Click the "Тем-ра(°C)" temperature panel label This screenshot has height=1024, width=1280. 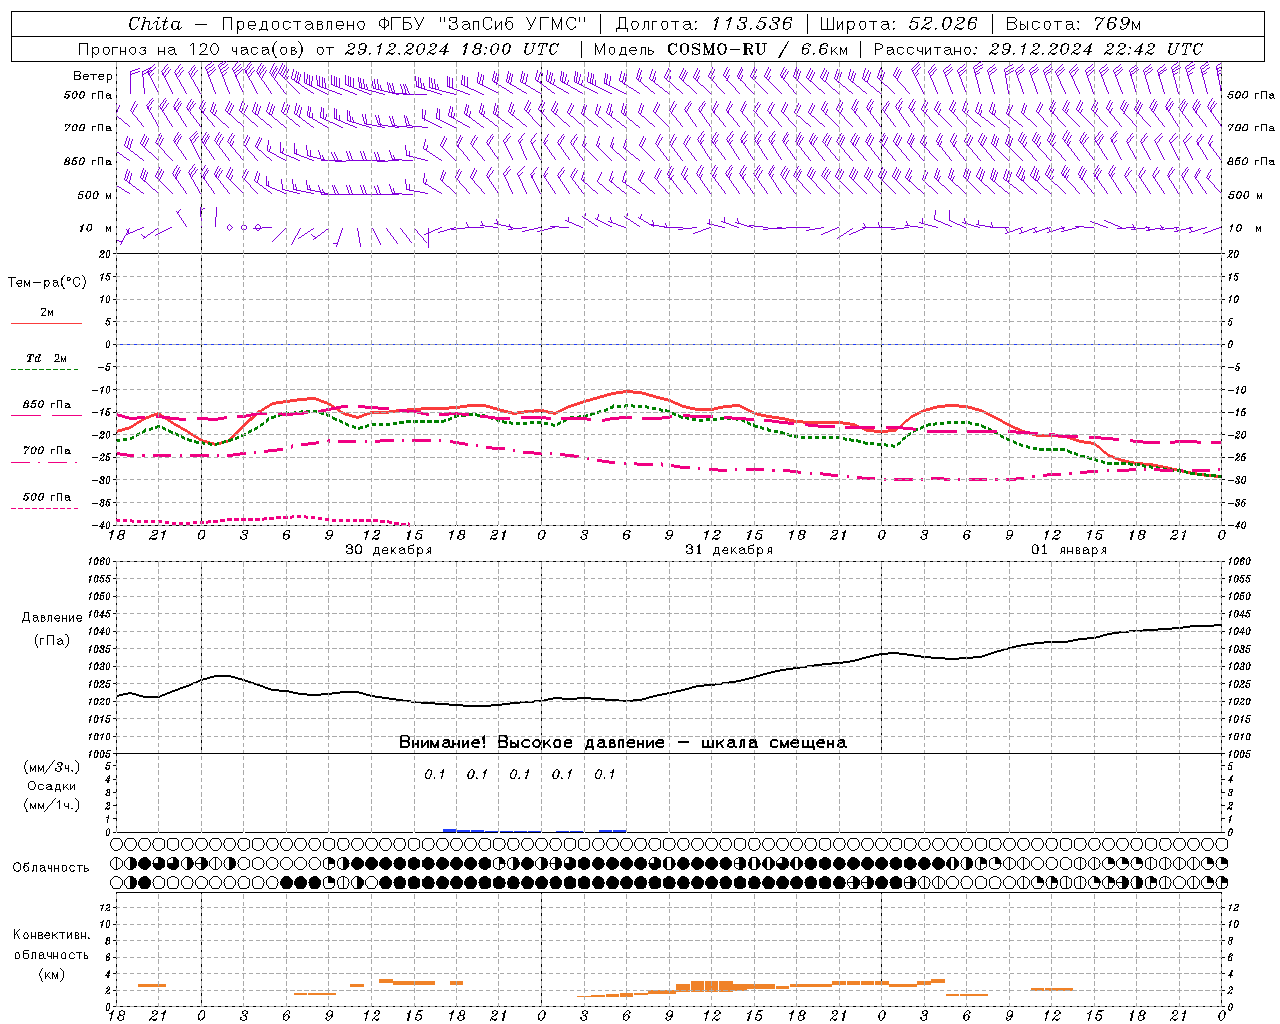47,283
